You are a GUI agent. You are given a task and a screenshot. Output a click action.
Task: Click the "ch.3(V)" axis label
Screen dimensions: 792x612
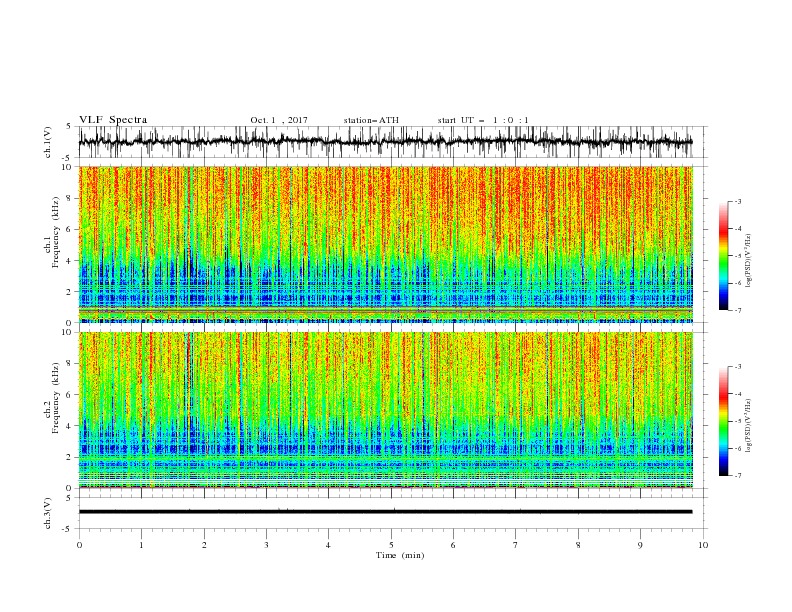tap(48, 513)
